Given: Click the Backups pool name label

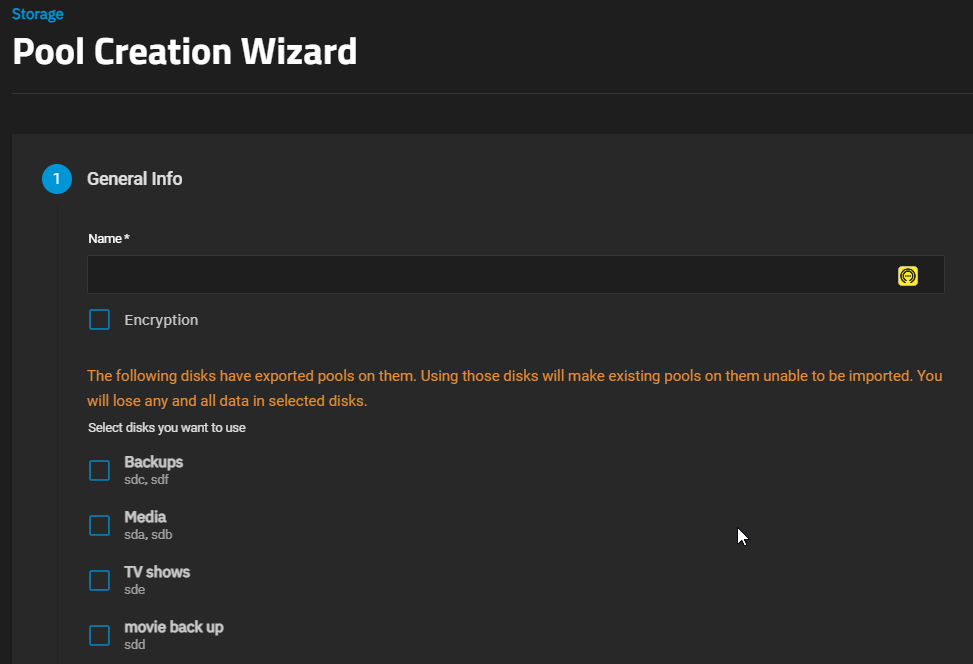Looking at the screenshot, I should coord(153,462).
